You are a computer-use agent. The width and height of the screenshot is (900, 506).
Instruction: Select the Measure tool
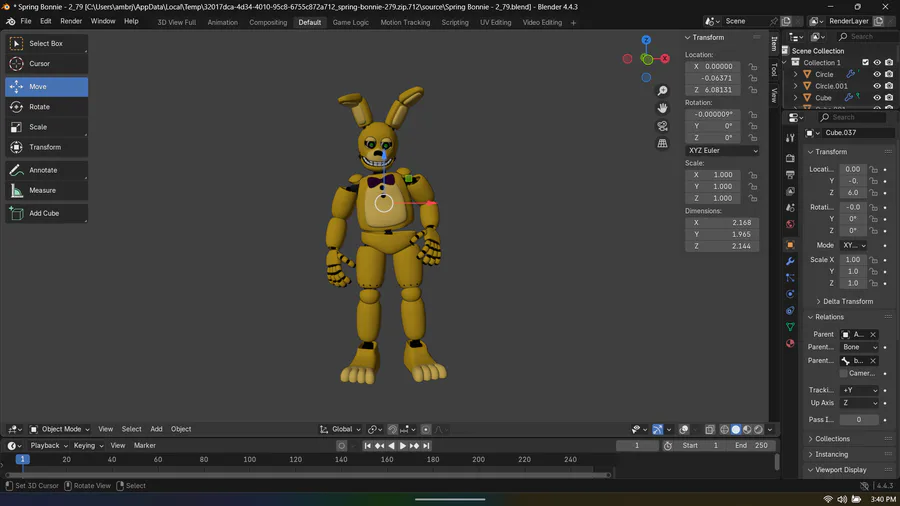(x=46, y=190)
